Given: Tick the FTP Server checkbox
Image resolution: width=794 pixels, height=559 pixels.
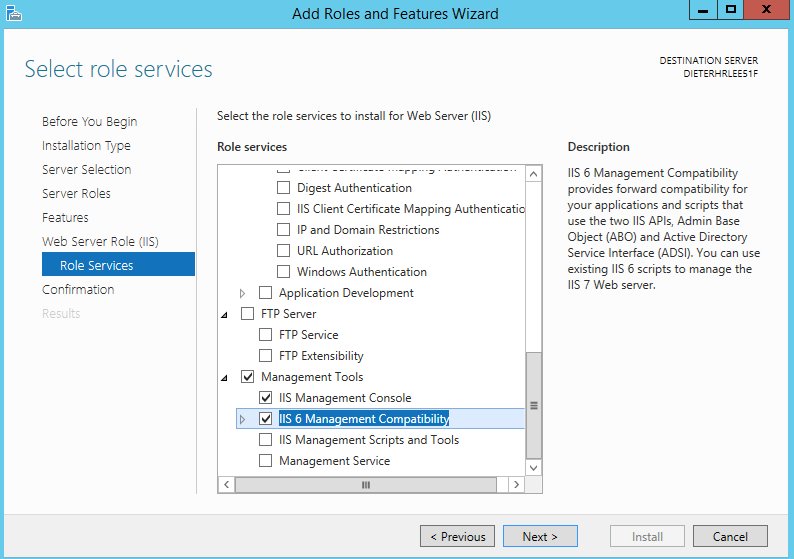Looking at the screenshot, I should [248, 314].
